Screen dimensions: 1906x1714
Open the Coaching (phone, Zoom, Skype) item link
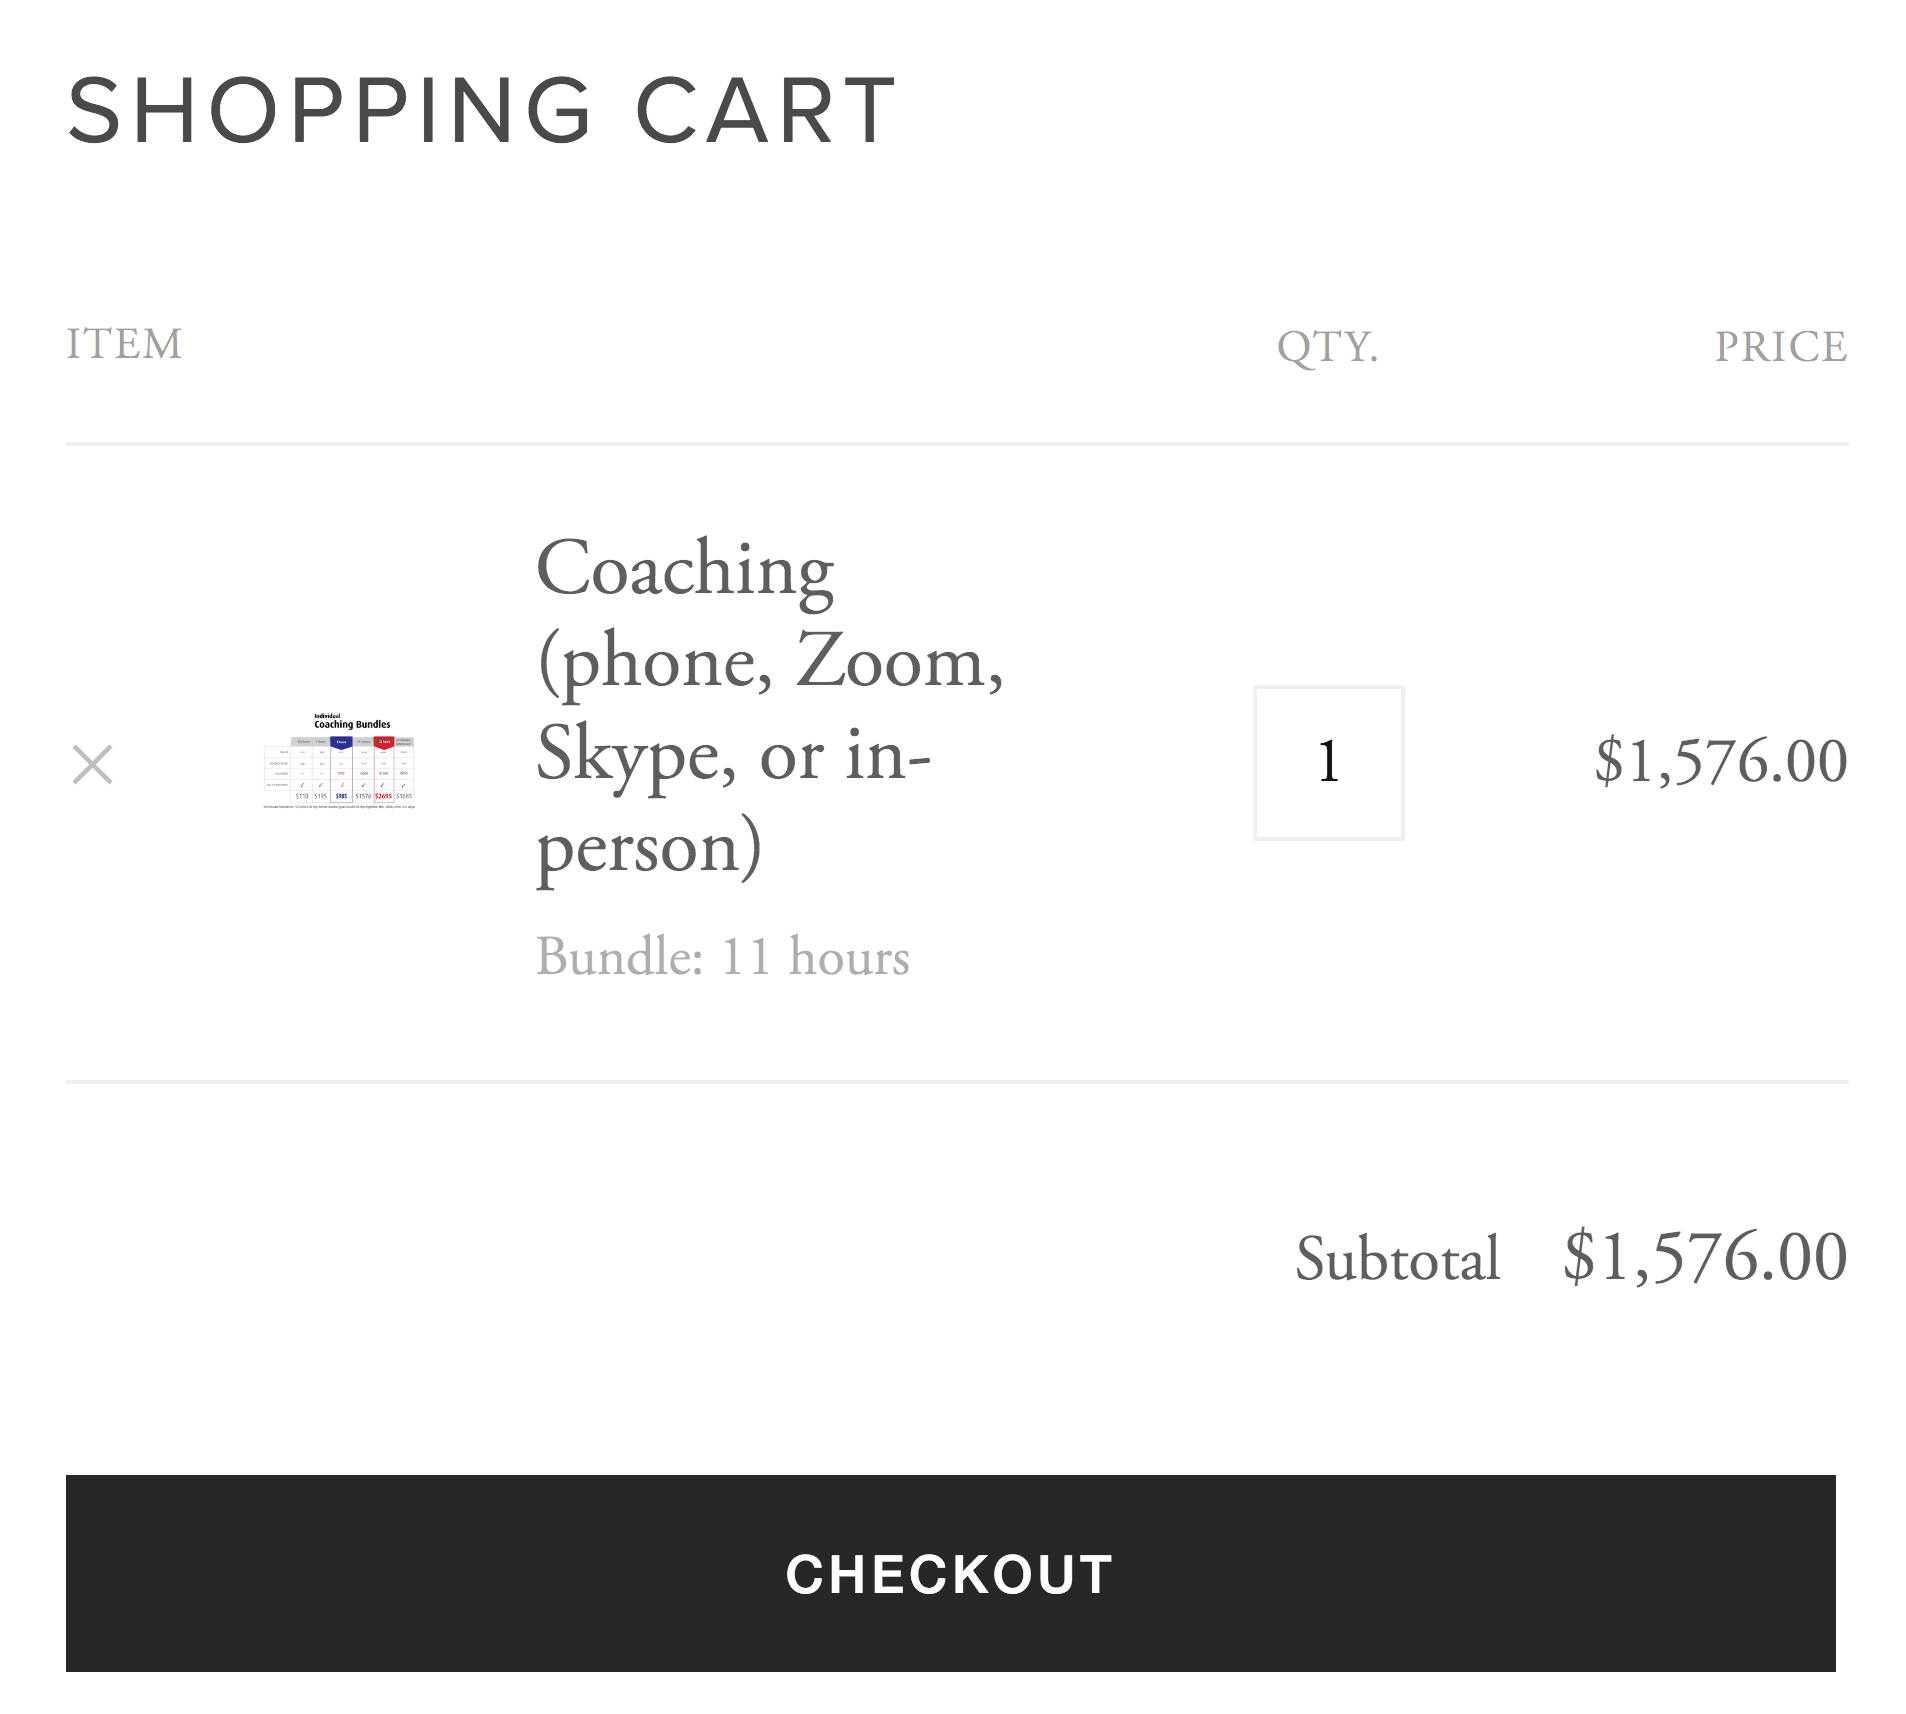(770, 708)
